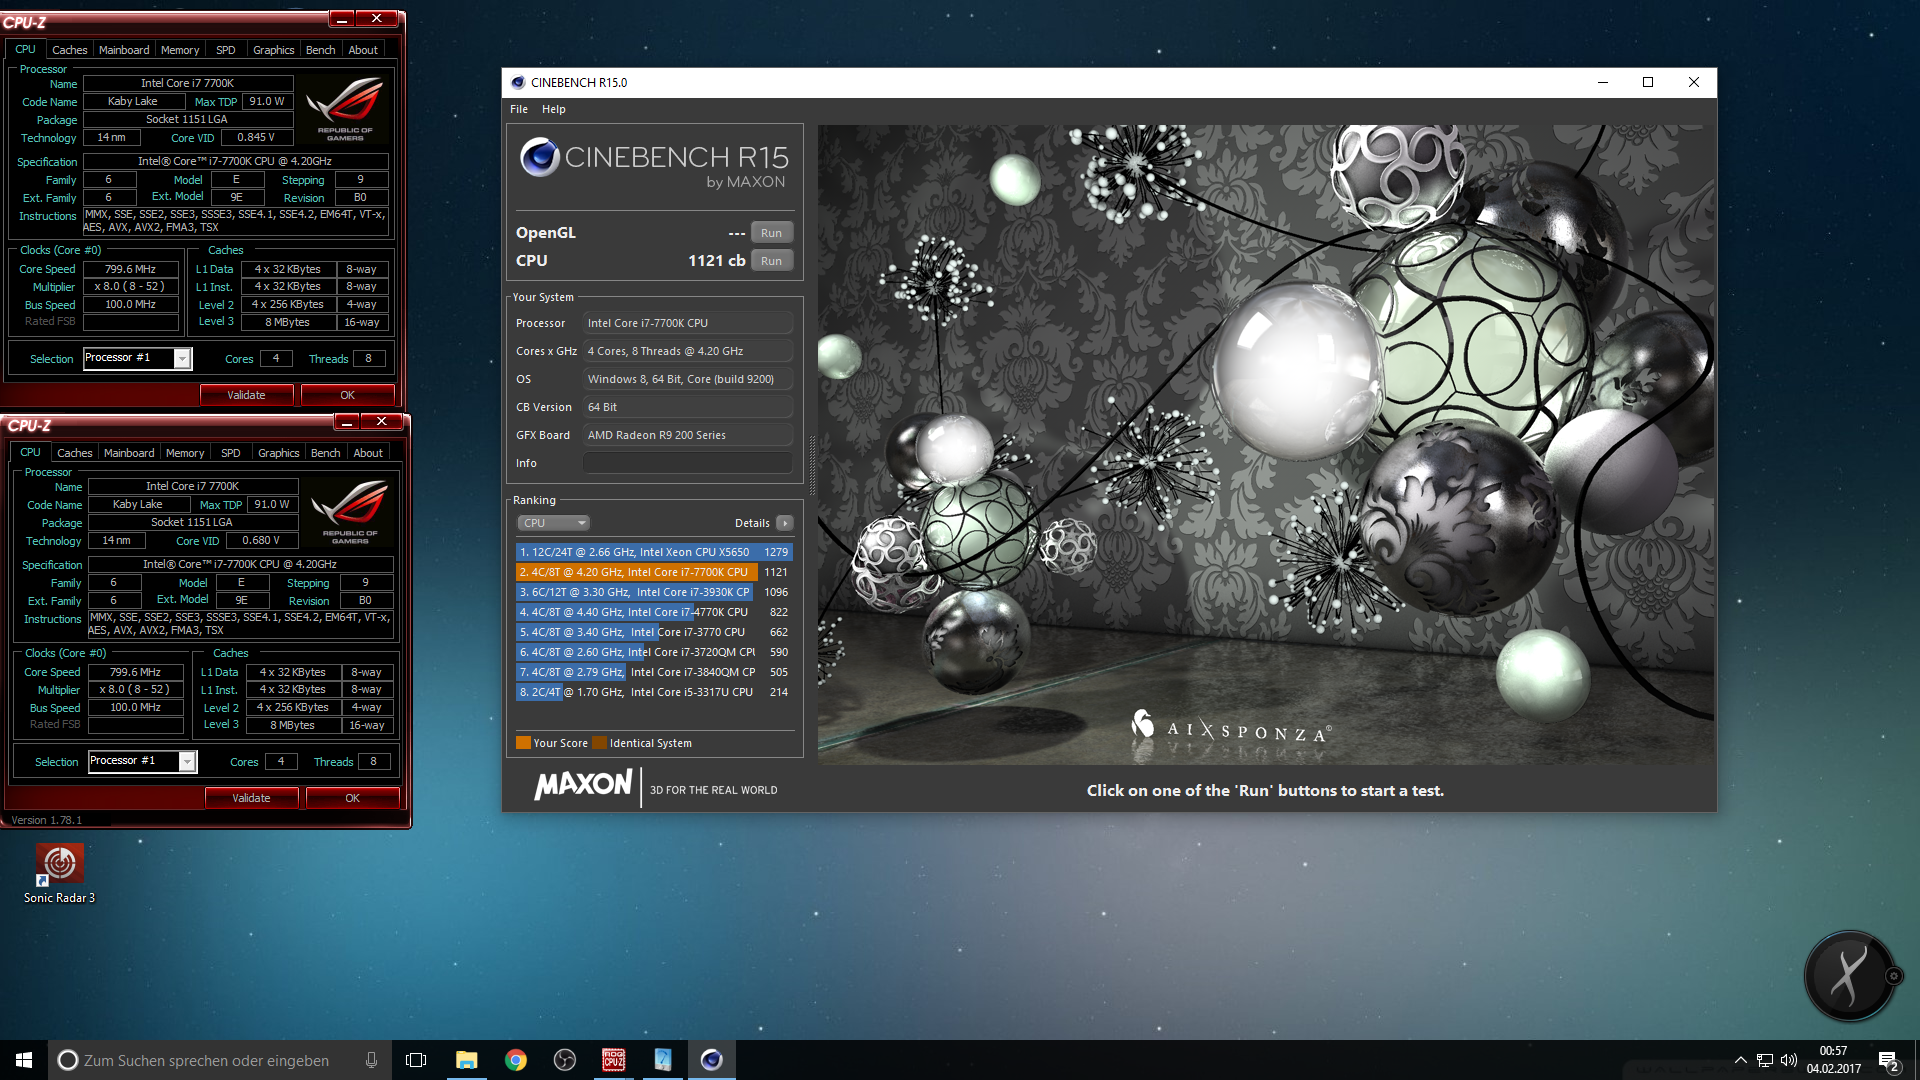Image resolution: width=1920 pixels, height=1080 pixels.
Task: Open Processor #1 dropdown in upper CPU-Z
Action: (x=138, y=358)
